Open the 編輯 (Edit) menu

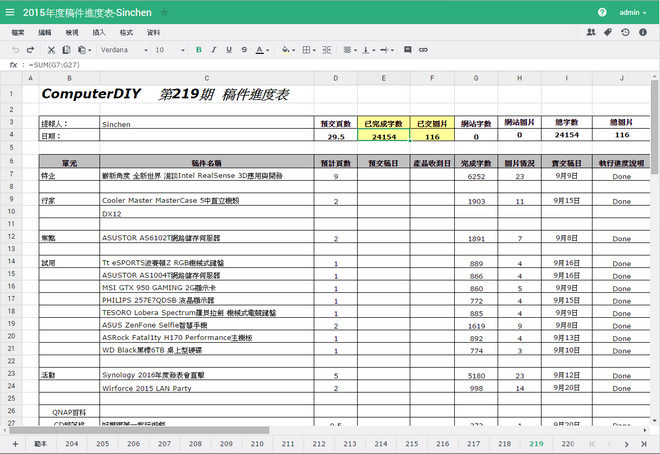coord(45,32)
